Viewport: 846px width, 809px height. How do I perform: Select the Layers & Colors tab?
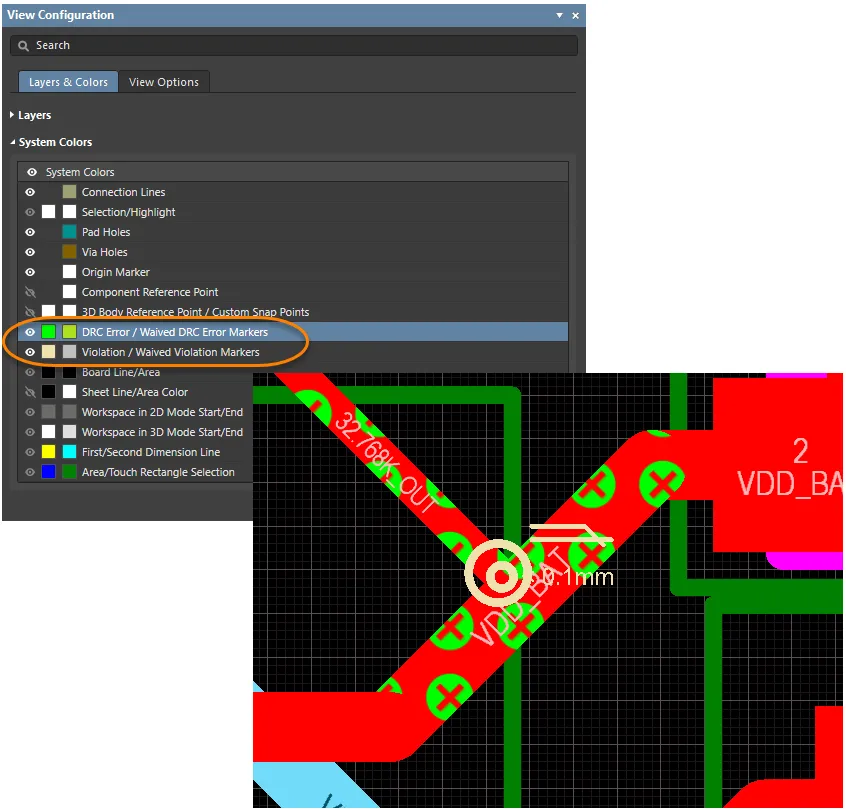[x=67, y=82]
